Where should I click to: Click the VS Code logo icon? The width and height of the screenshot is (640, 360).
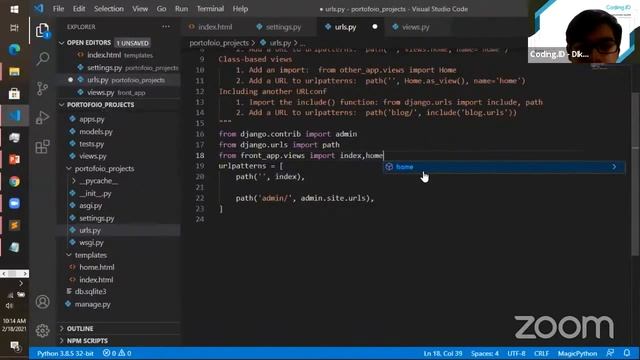(39, 9)
